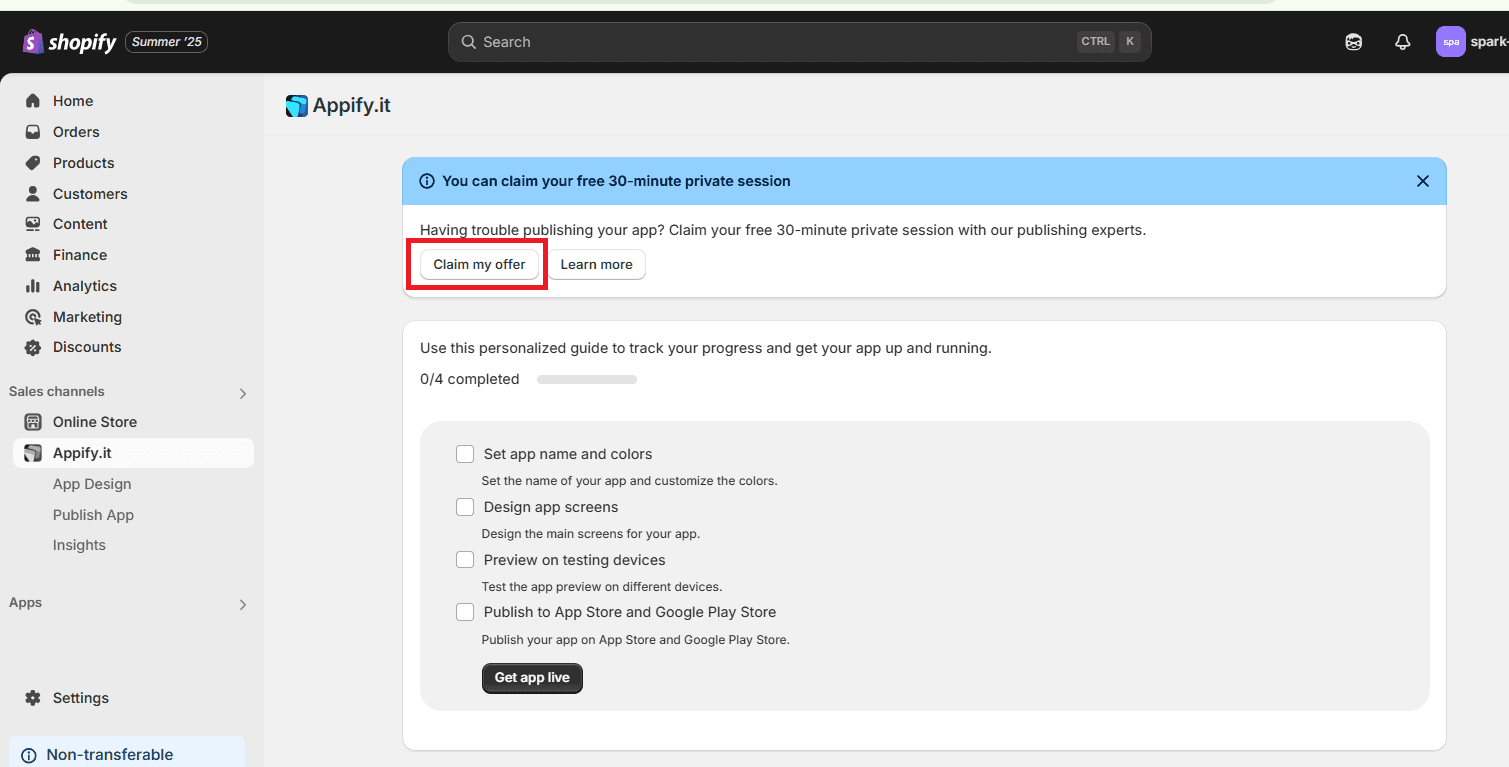Check Set app name and colors
1509x767 pixels.
click(465, 454)
